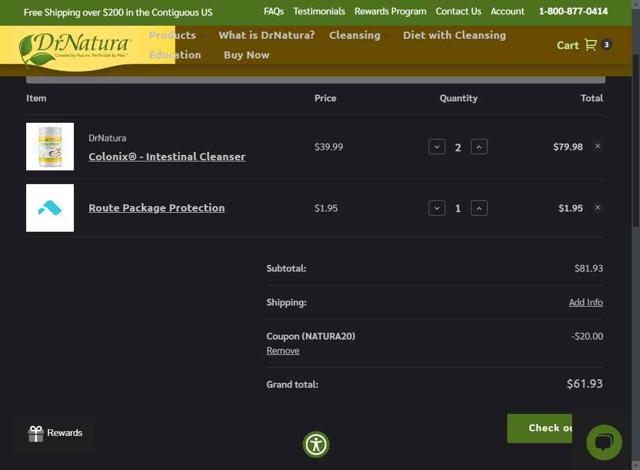The height and width of the screenshot is (470, 640).
Task: Open Route Package Protection link
Action: [x=156, y=208]
